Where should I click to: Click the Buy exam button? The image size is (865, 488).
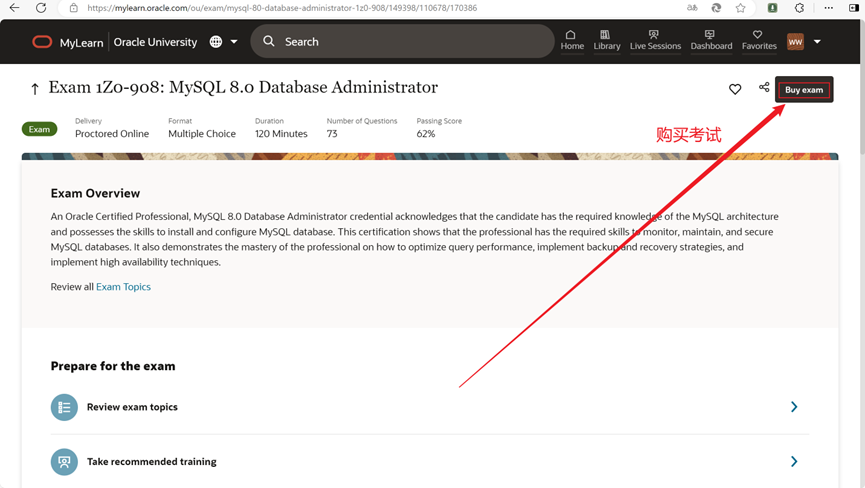pos(804,90)
